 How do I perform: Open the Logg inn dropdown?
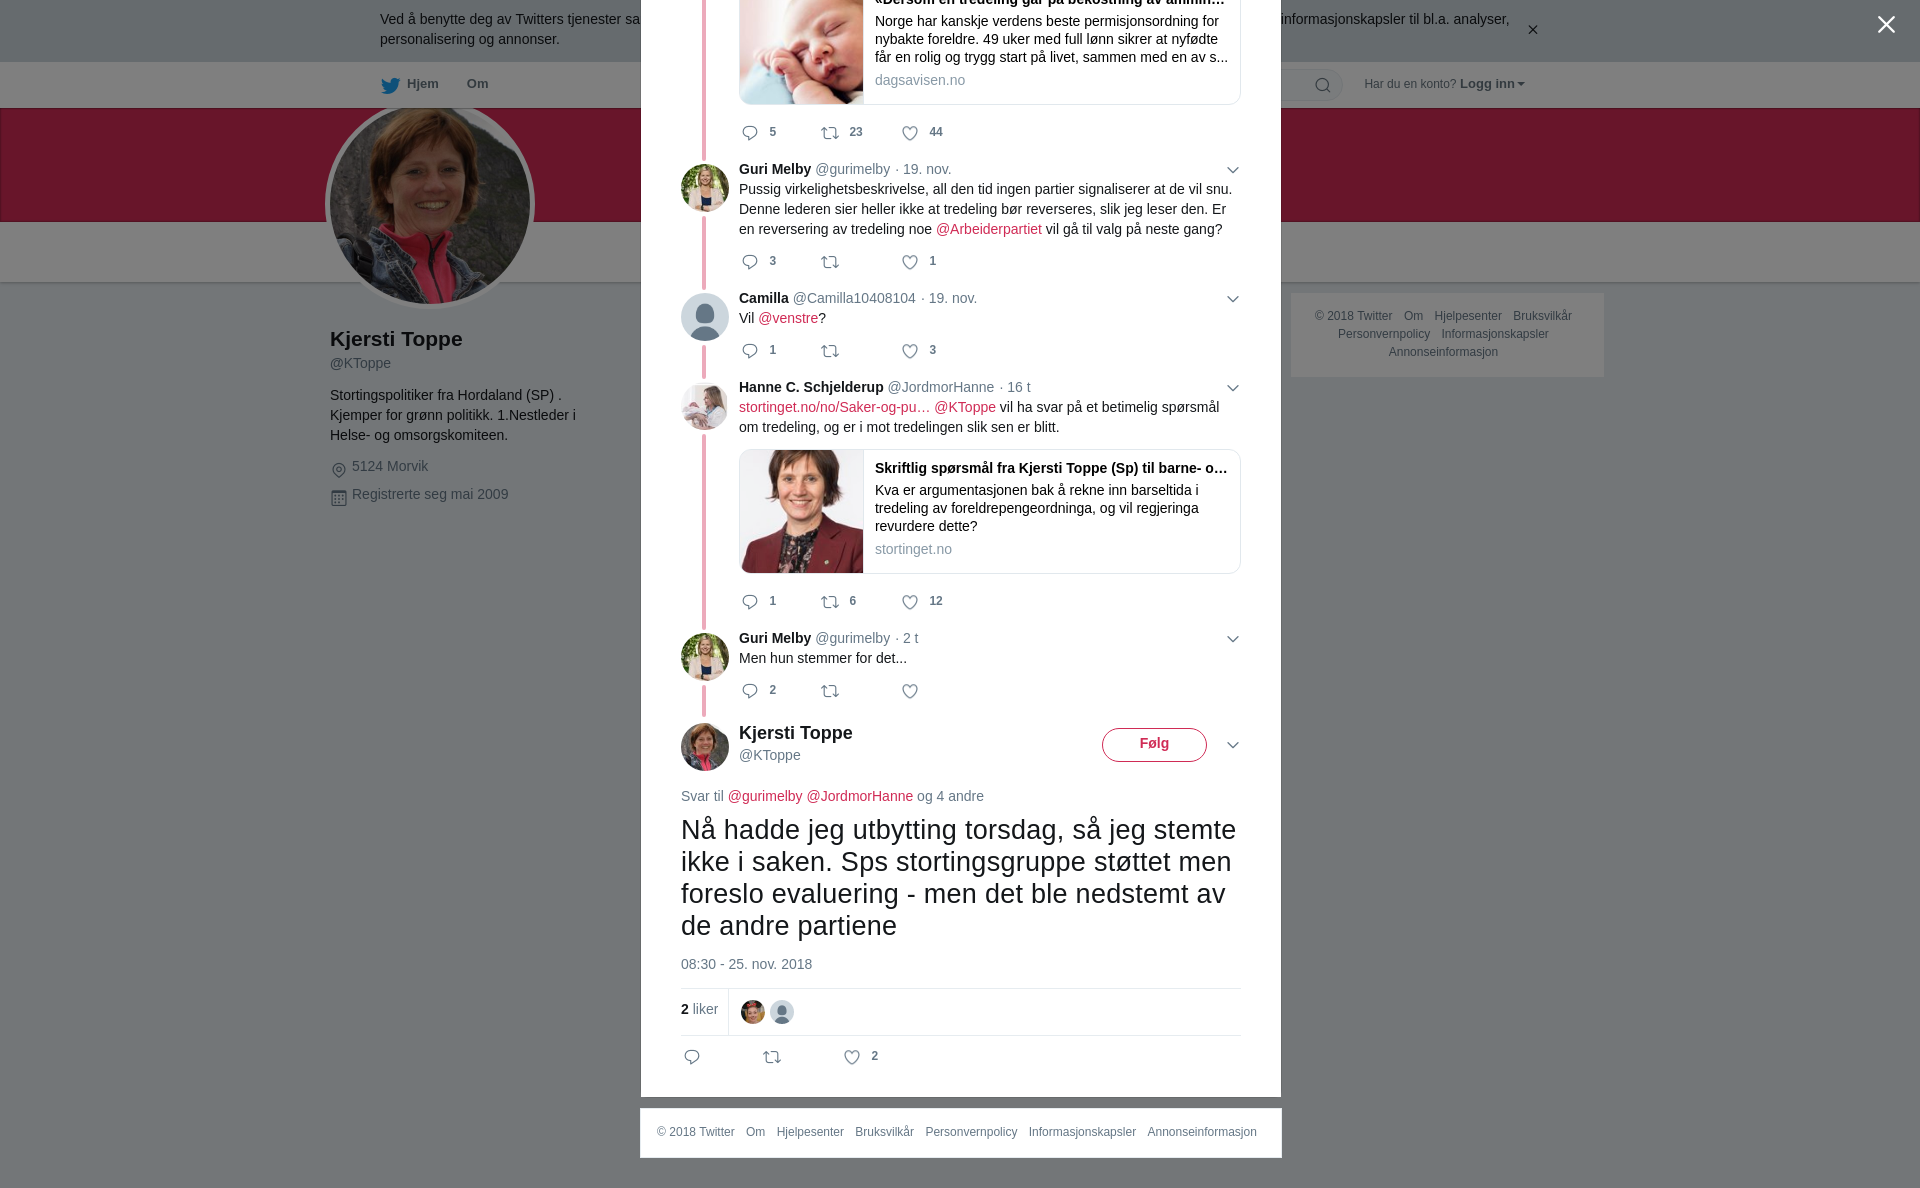[x=1492, y=84]
